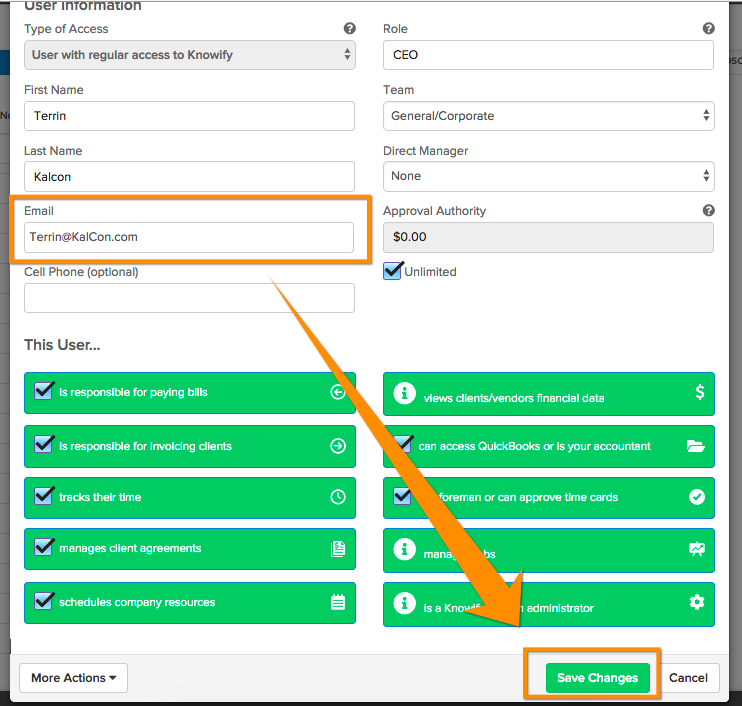Click the document icon on manages client agreements
Screen dimensions: 742x706
(x=338, y=548)
